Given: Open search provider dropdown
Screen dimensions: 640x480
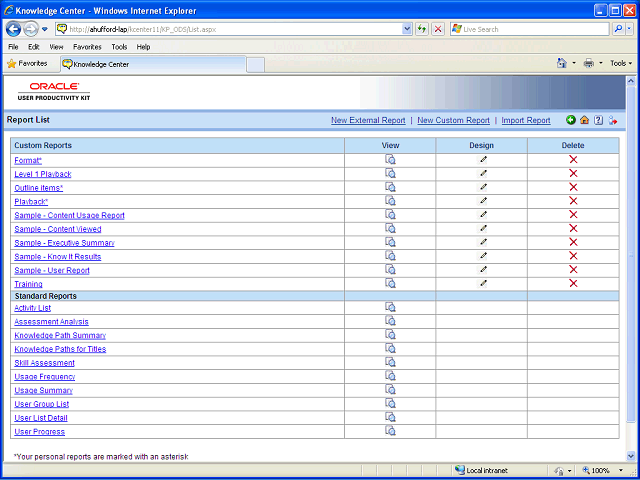Looking at the screenshot, I should [629, 29].
